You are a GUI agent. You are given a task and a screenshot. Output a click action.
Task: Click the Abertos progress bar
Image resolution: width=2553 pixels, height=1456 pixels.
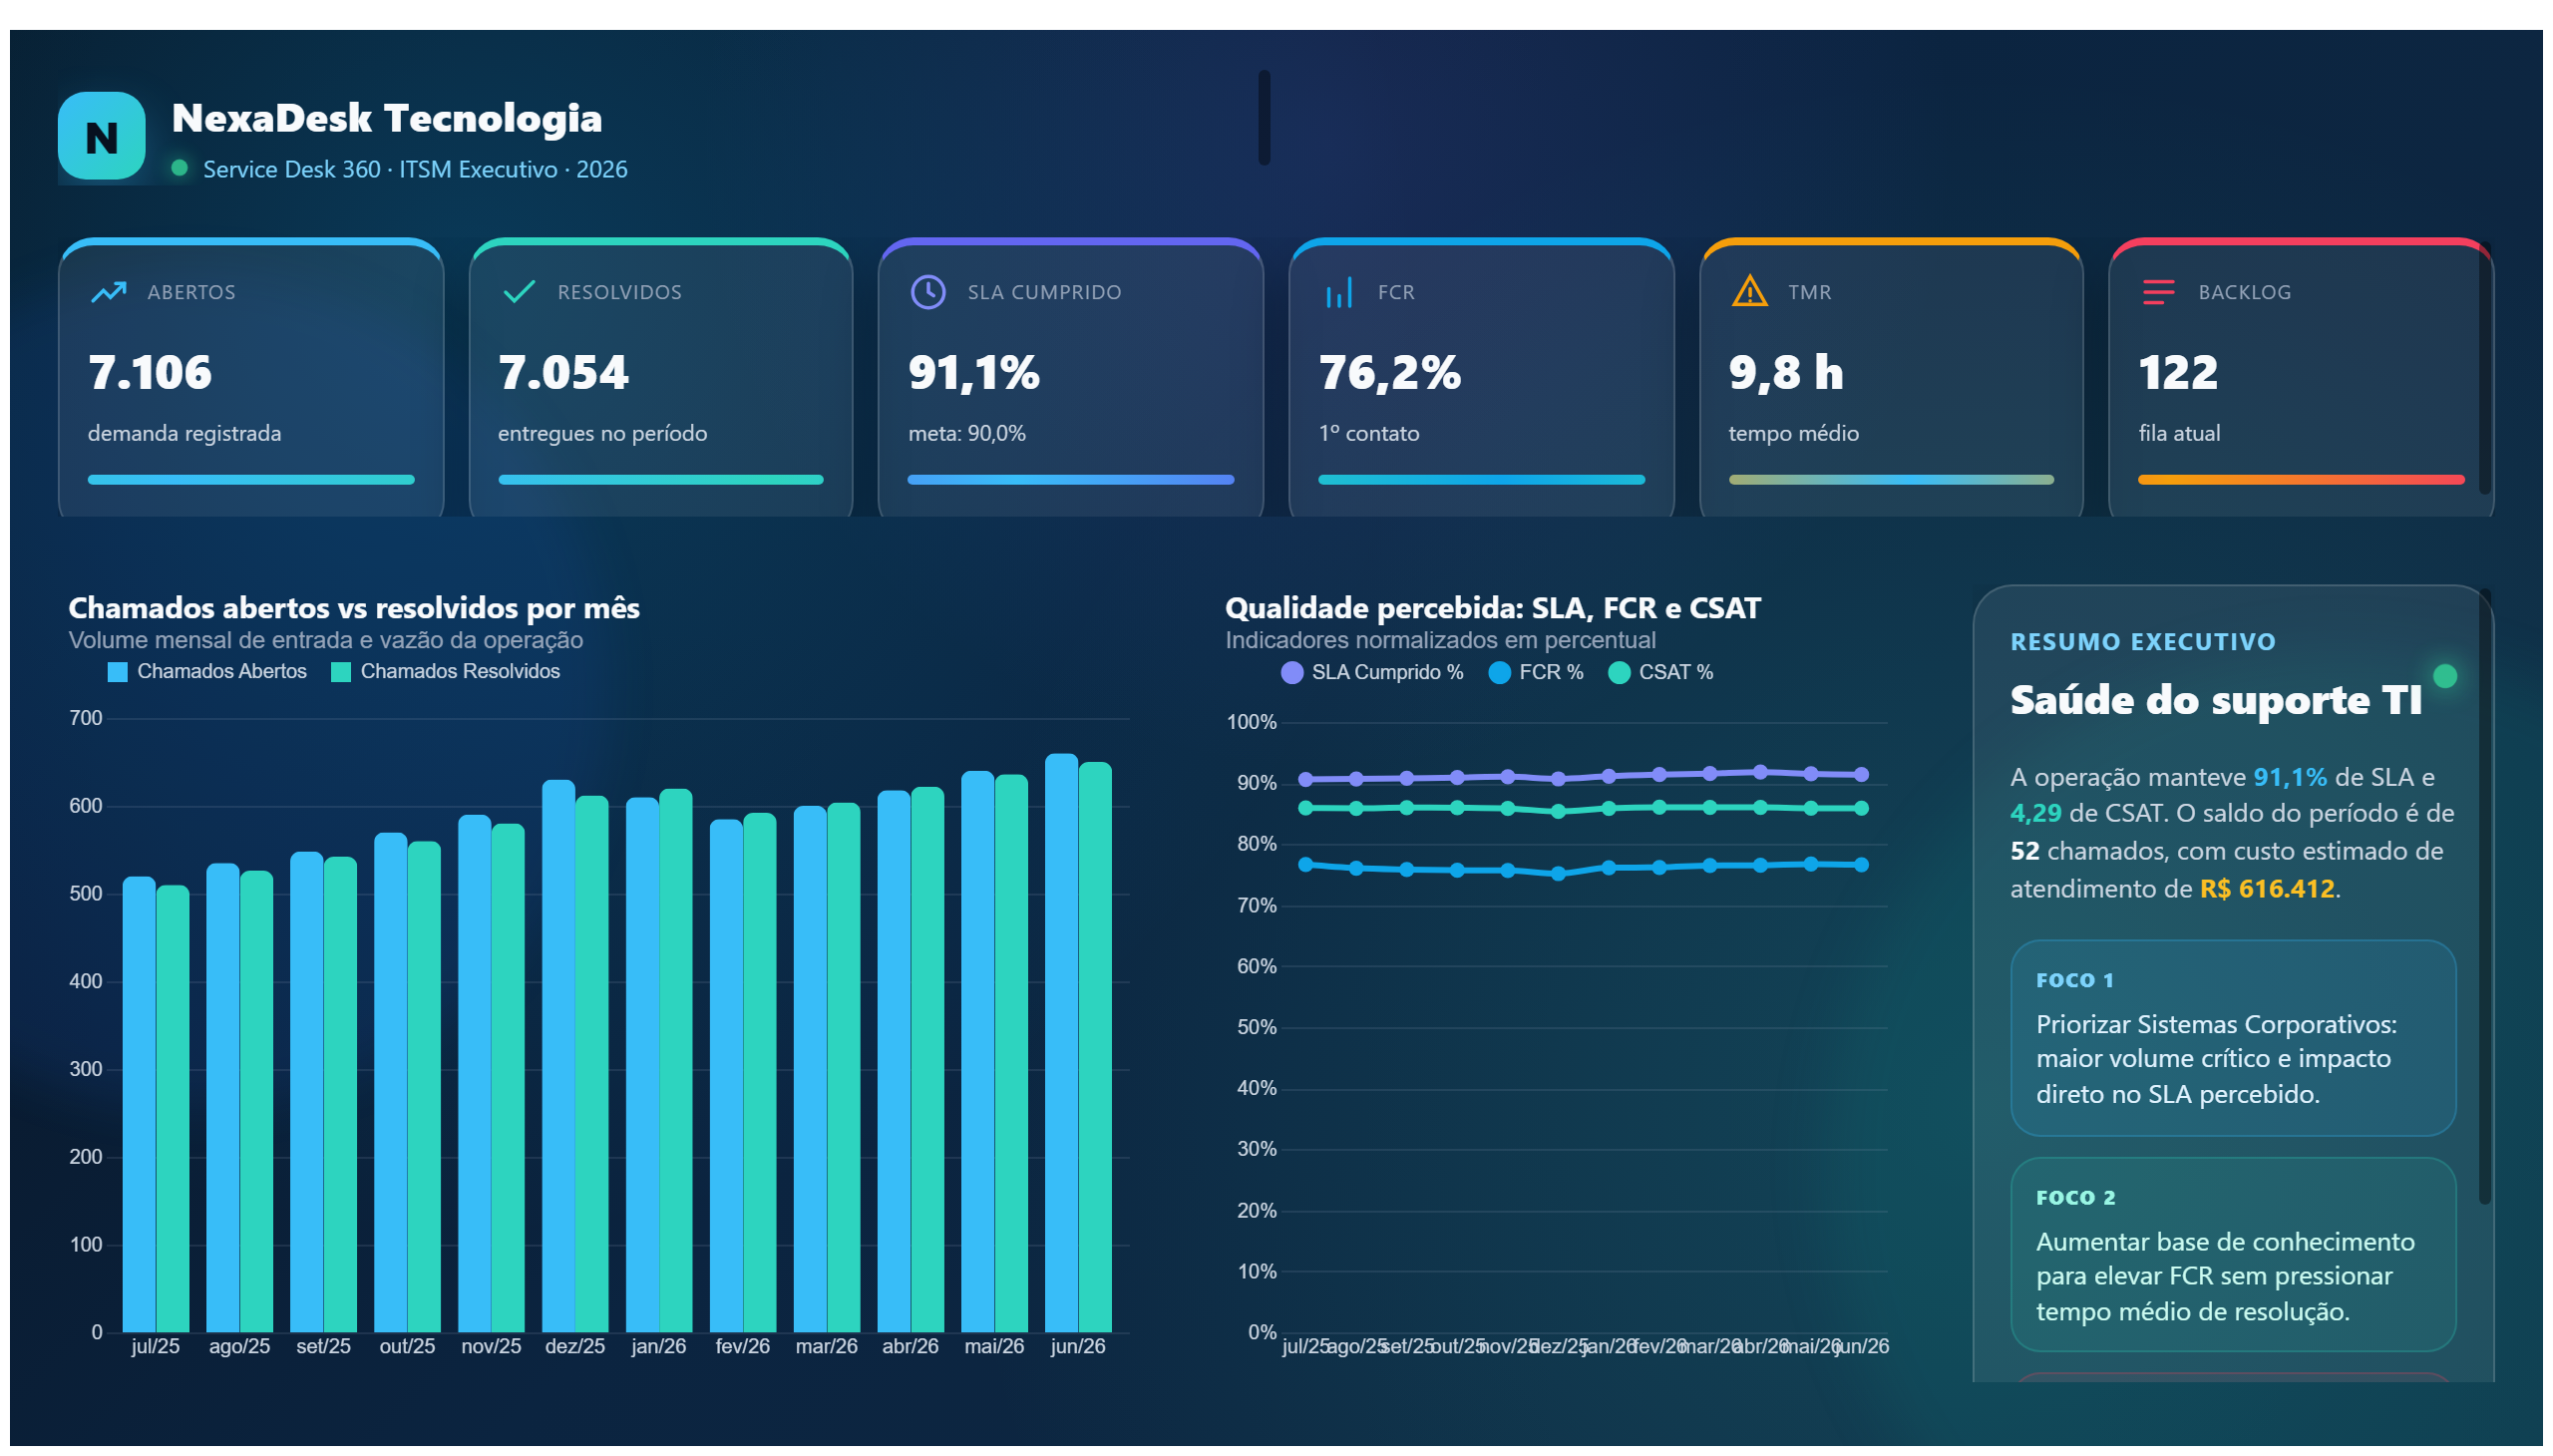click(251, 480)
